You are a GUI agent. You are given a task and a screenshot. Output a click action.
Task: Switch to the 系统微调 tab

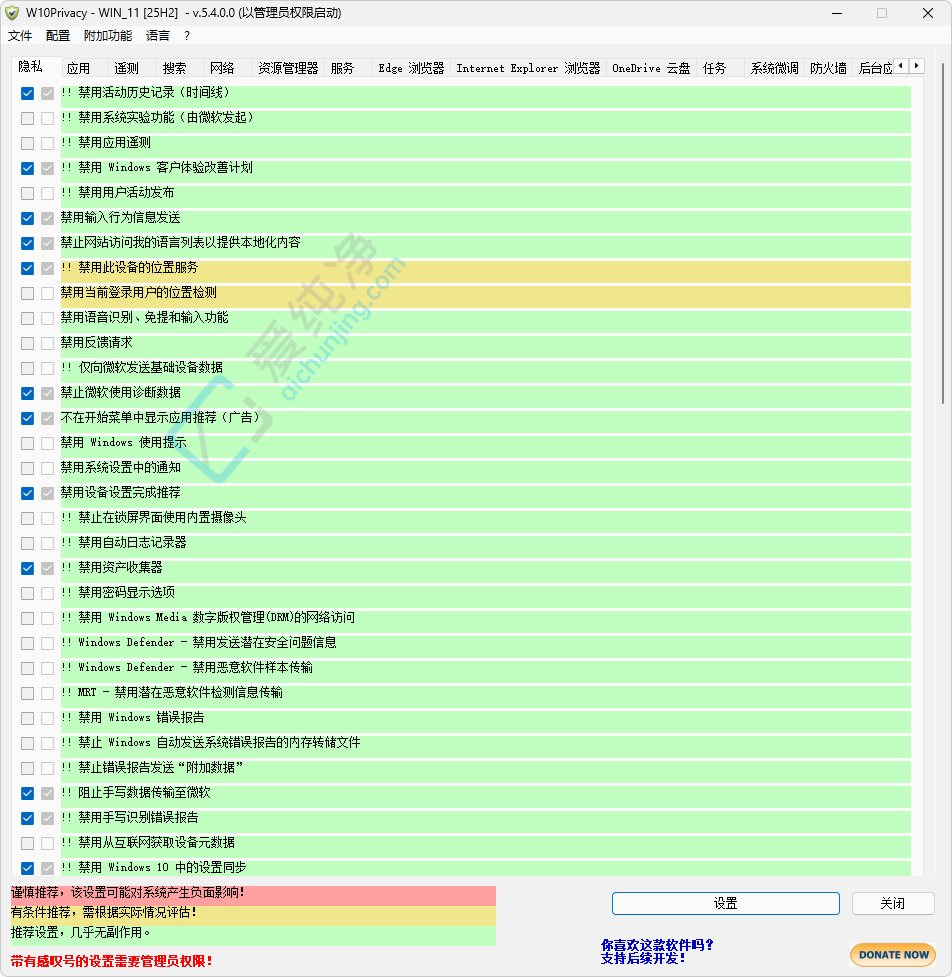tap(774, 68)
